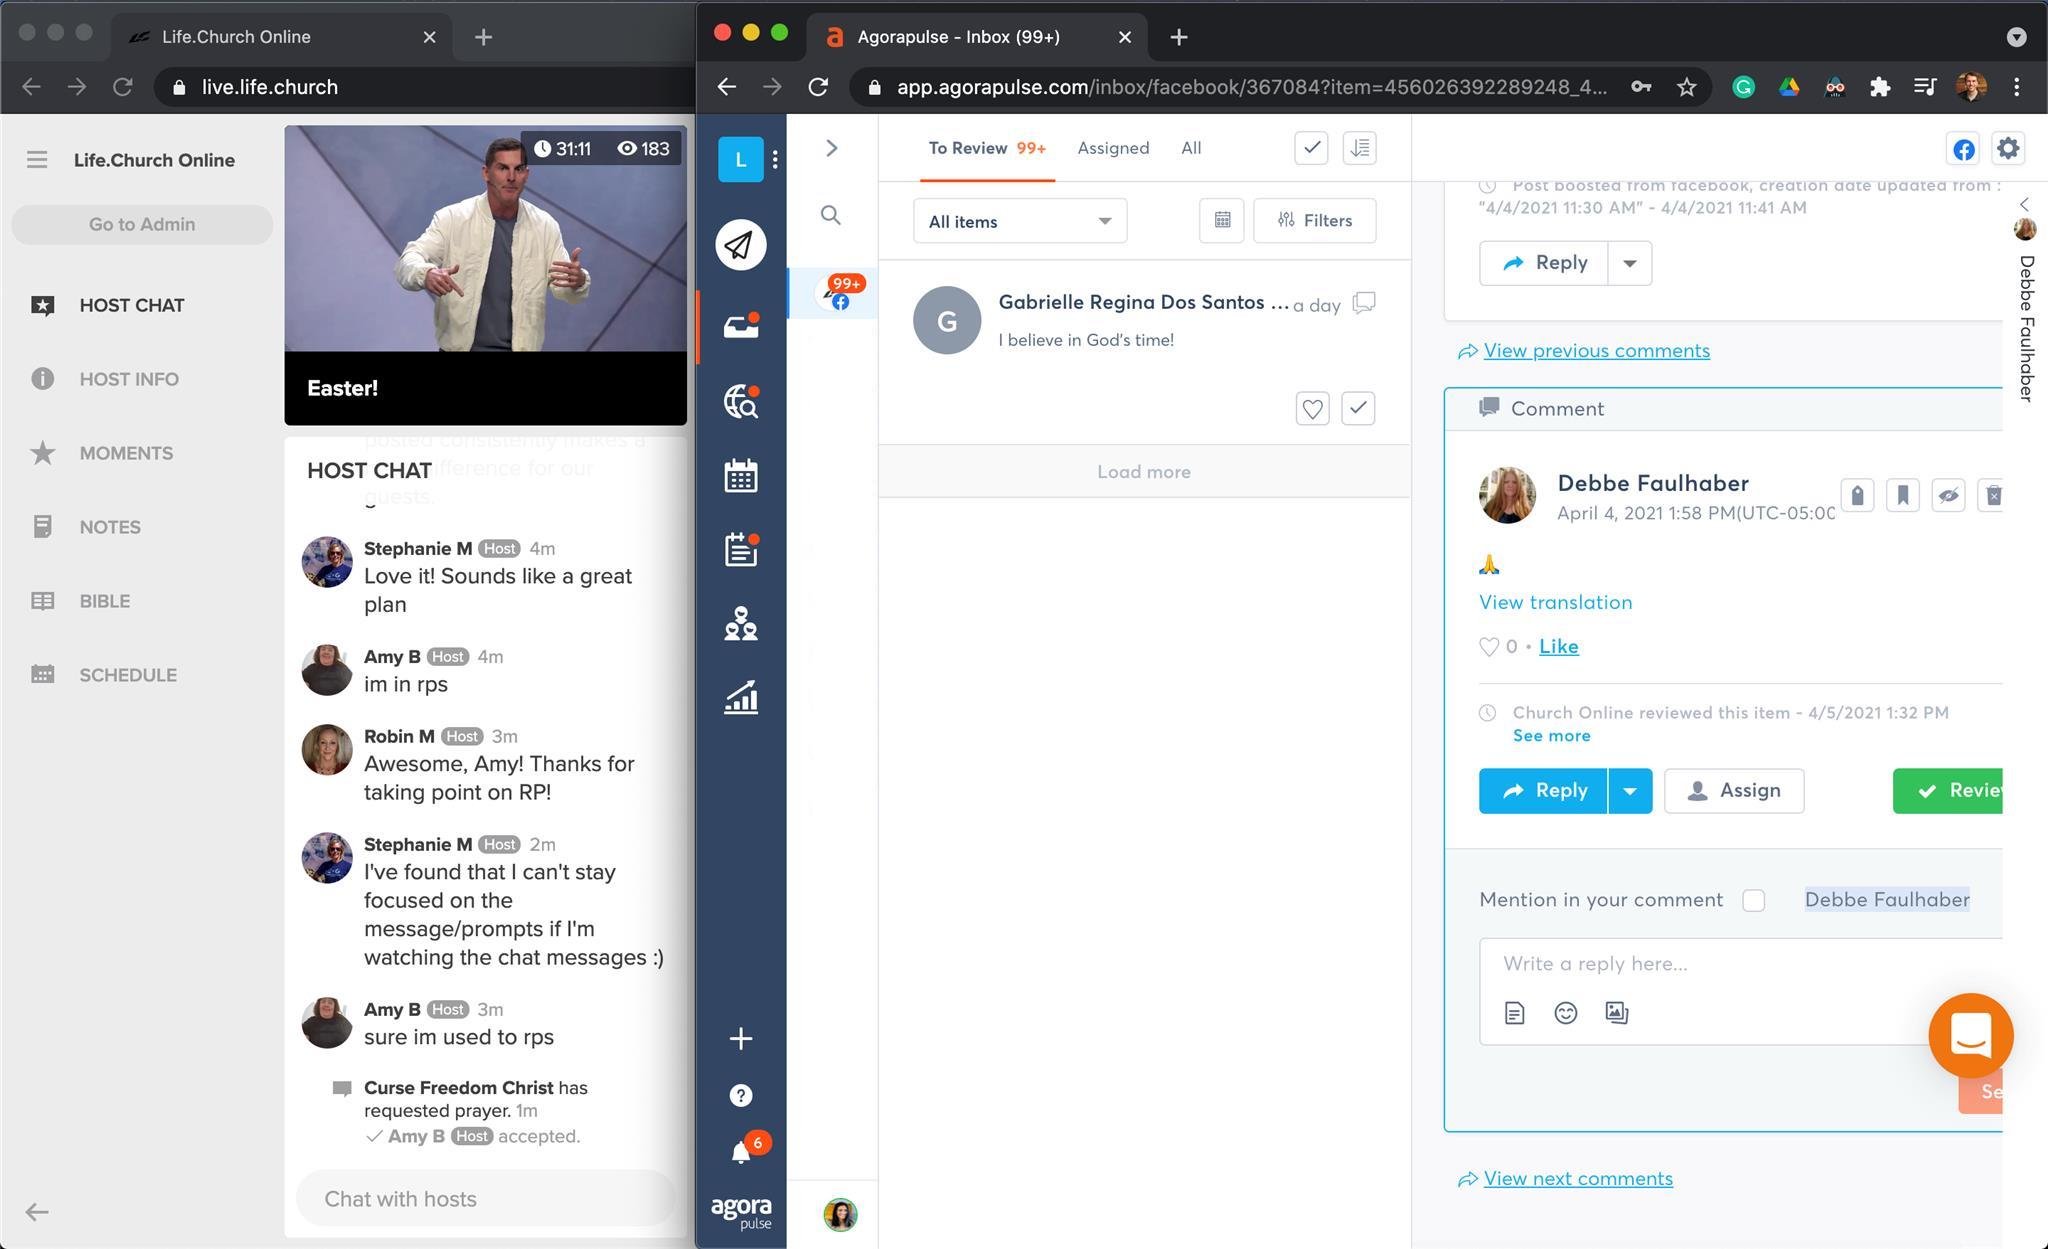Click the Filters button
Screen dimensions: 2048x1249
click(1314, 220)
